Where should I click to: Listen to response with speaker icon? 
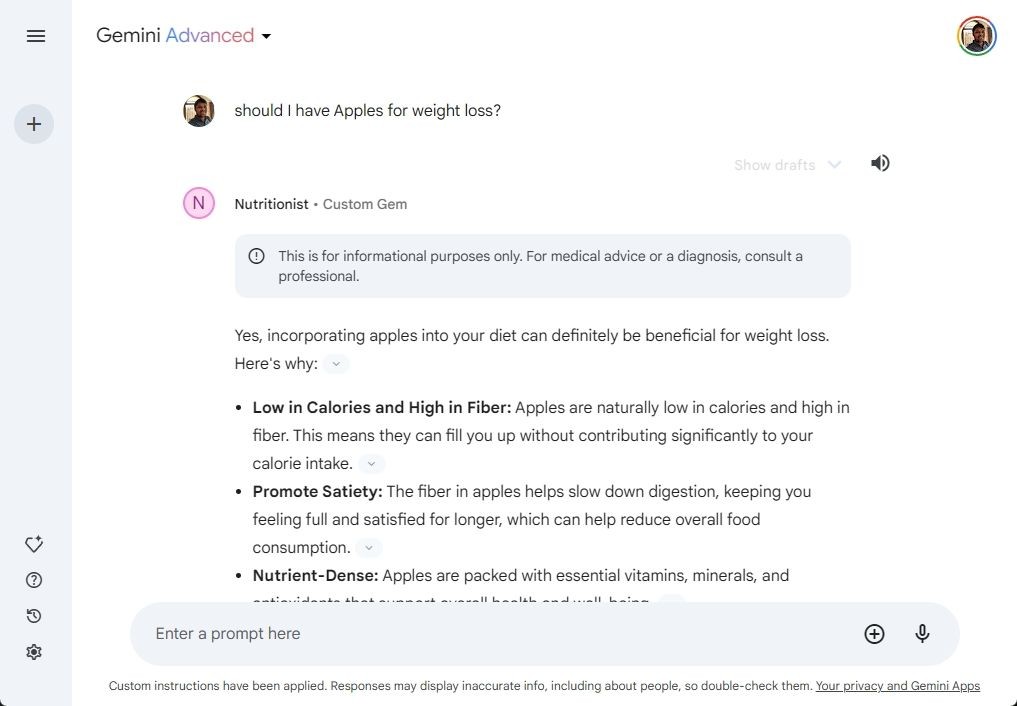click(879, 163)
